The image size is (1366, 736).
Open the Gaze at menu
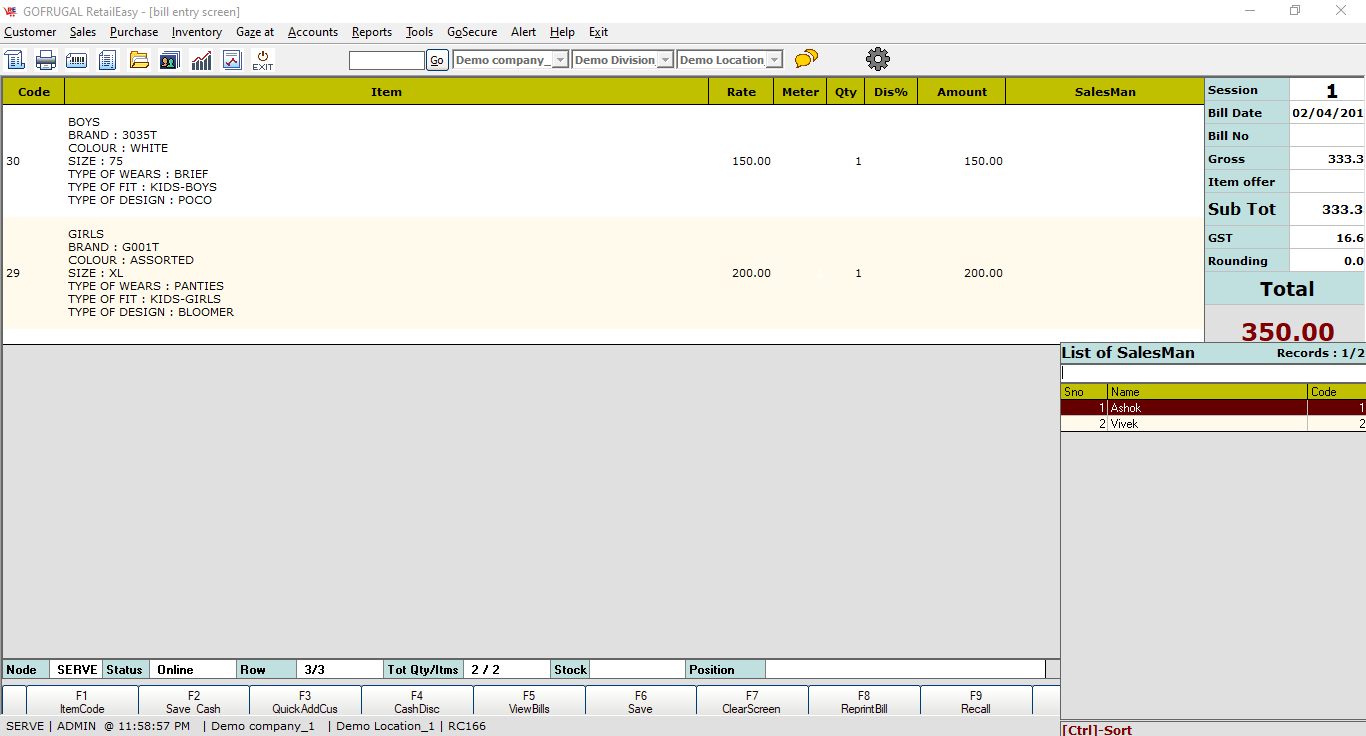click(x=255, y=32)
